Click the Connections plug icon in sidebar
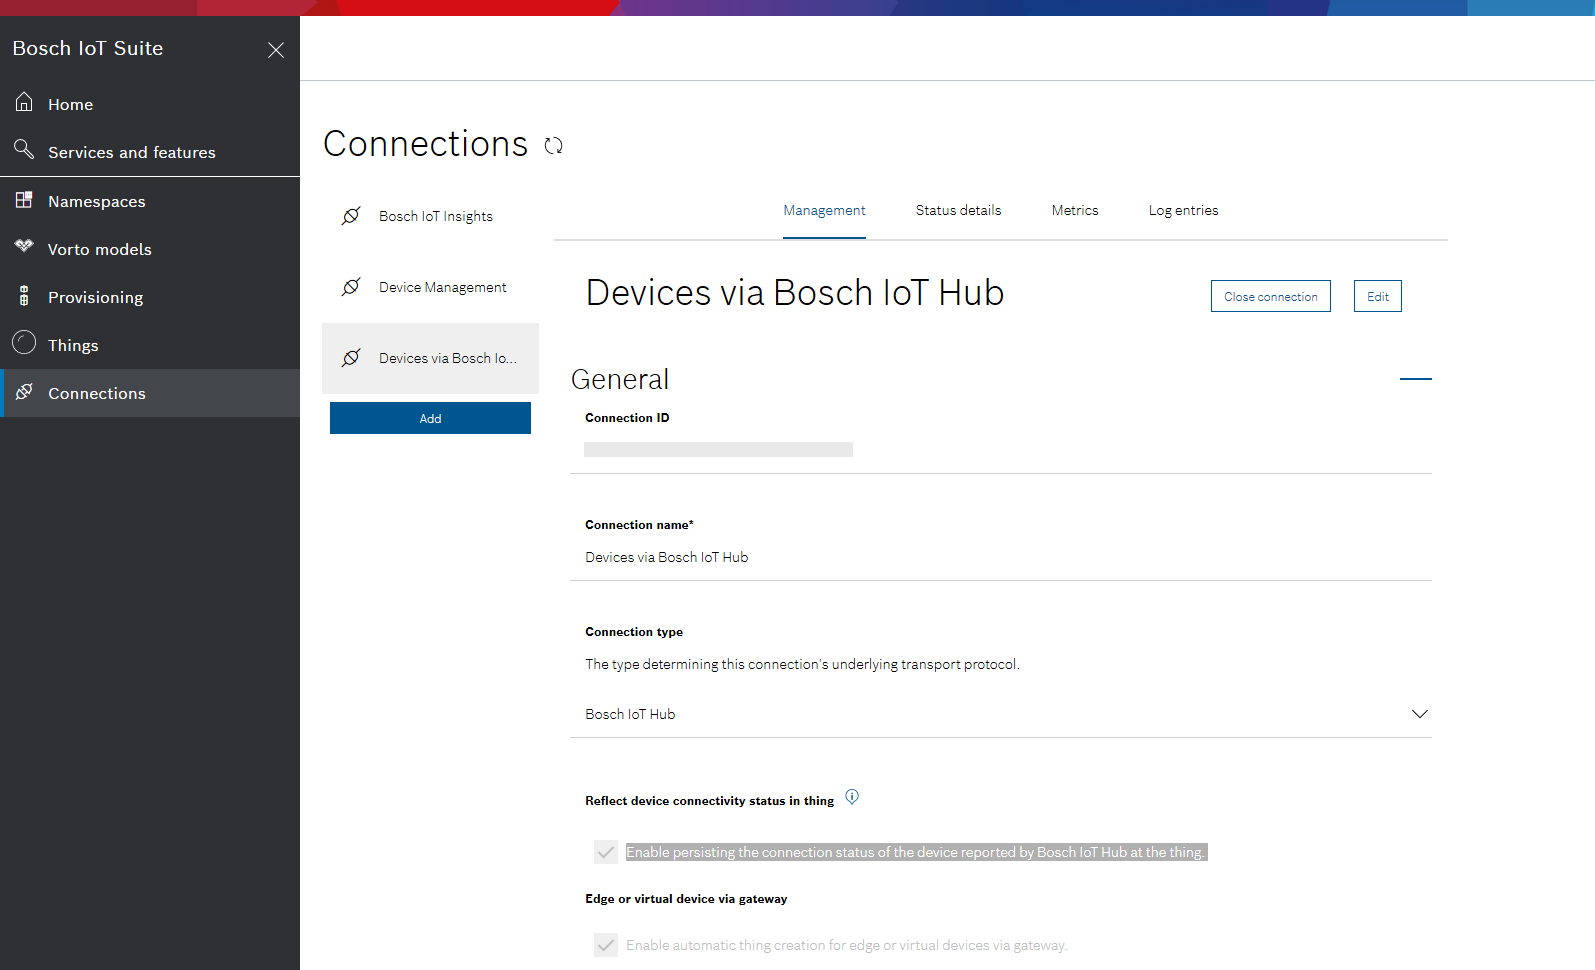1595x970 pixels. tap(24, 391)
